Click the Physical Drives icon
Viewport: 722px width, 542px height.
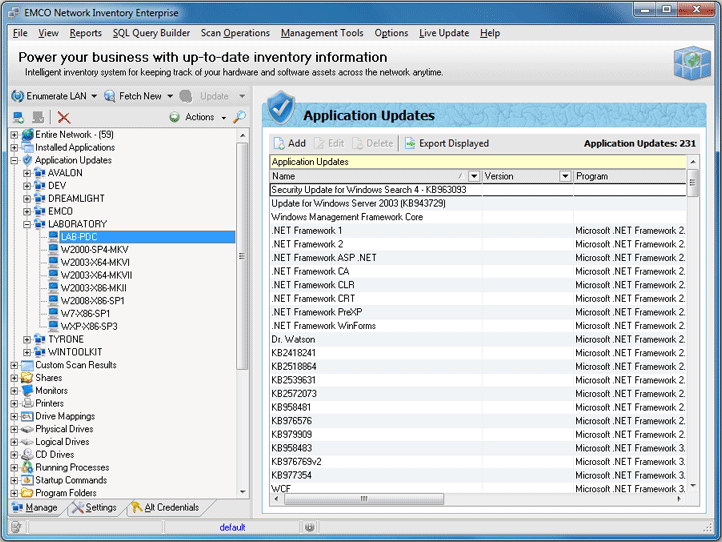(28, 429)
